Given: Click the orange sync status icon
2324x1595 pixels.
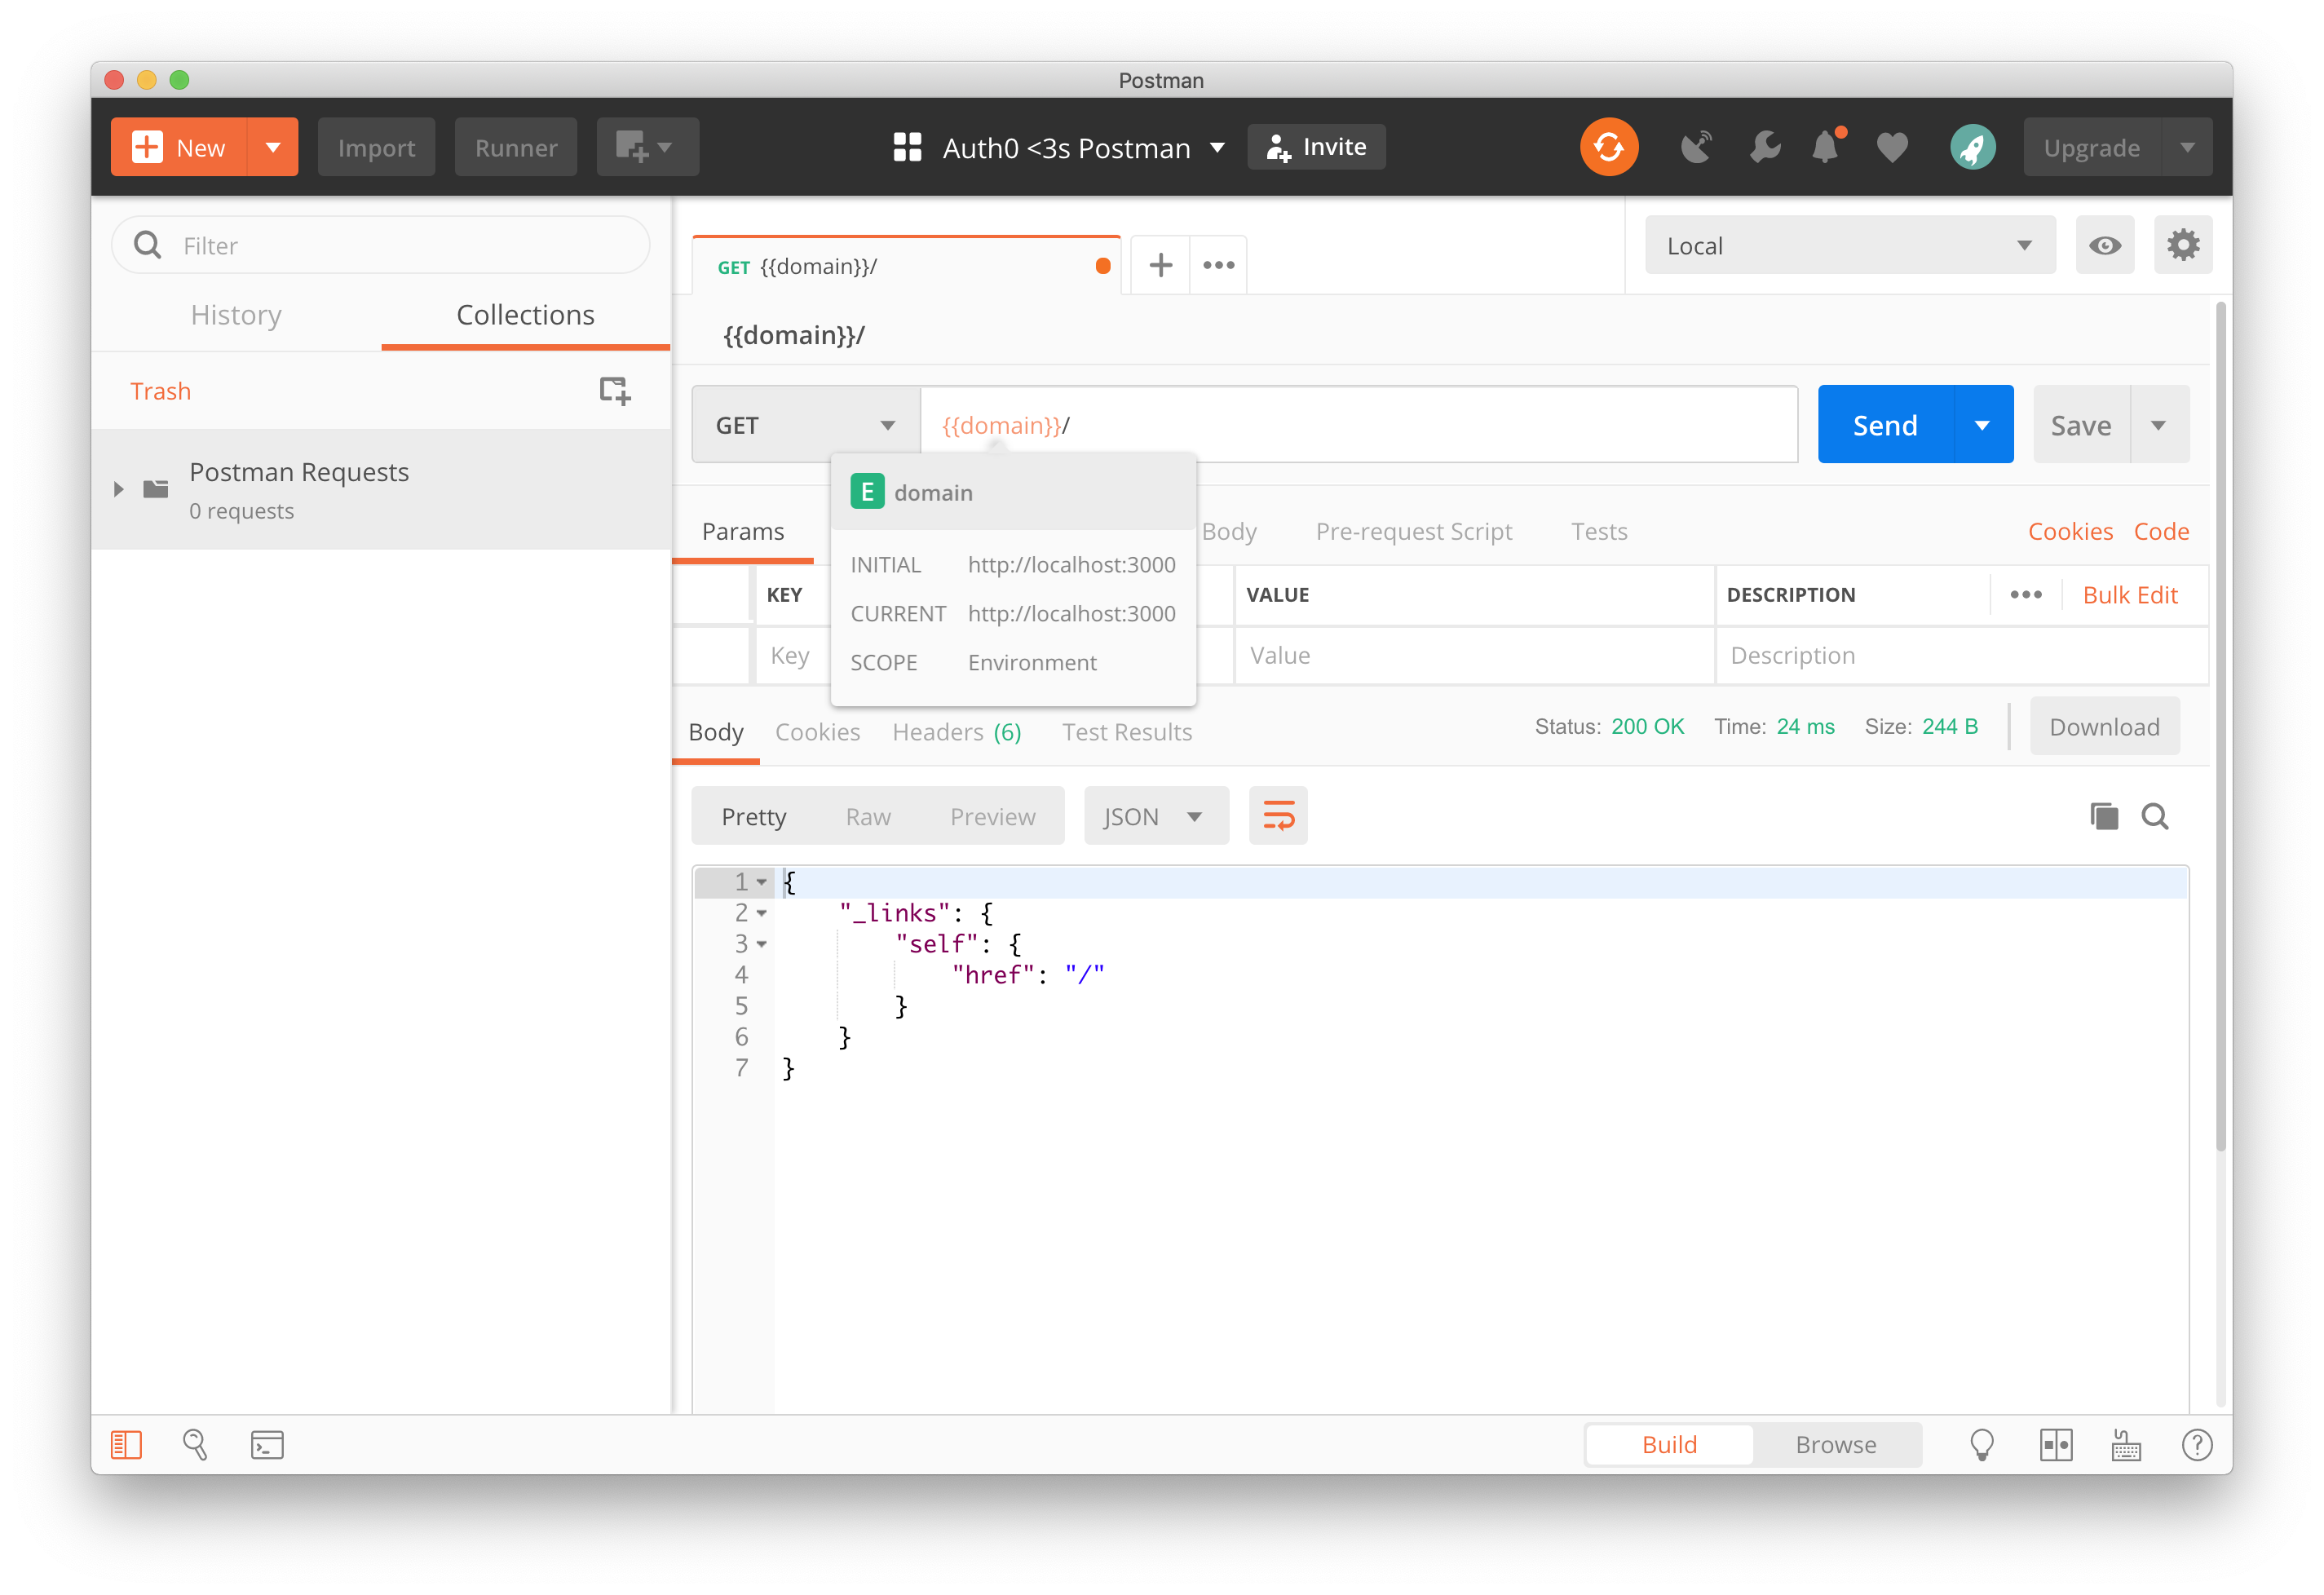Looking at the screenshot, I should click(x=1608, y=147).
